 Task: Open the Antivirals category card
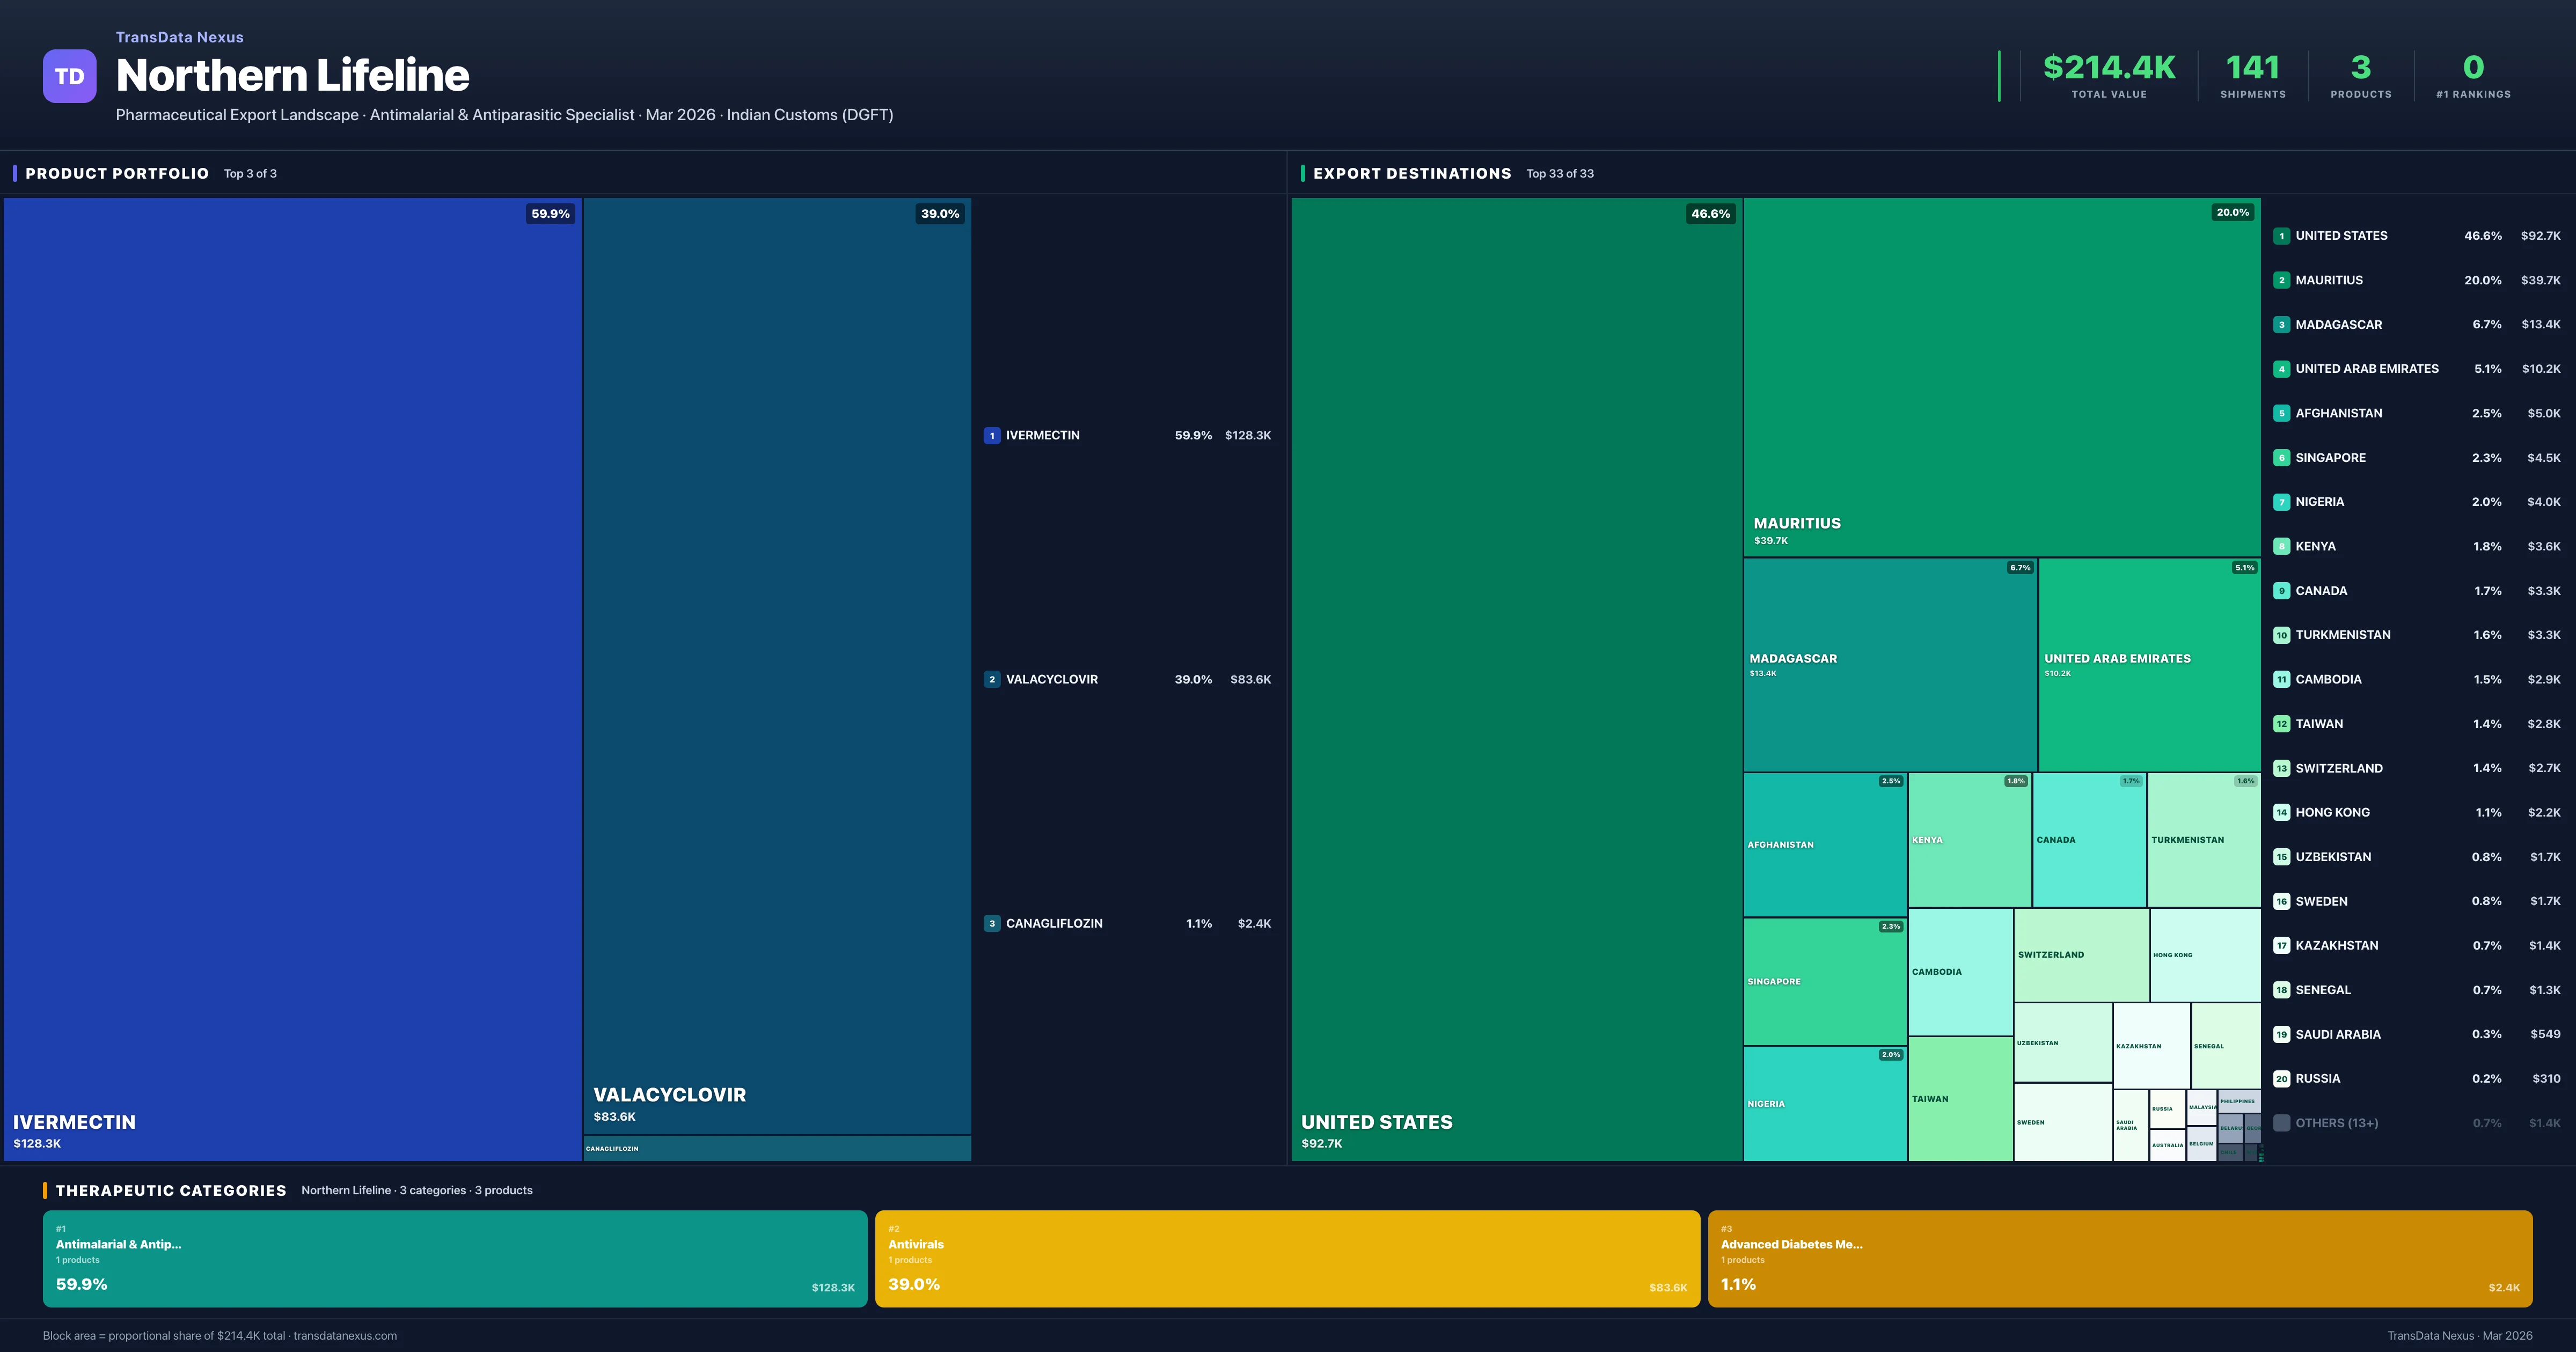(x=1286, y=1258)
